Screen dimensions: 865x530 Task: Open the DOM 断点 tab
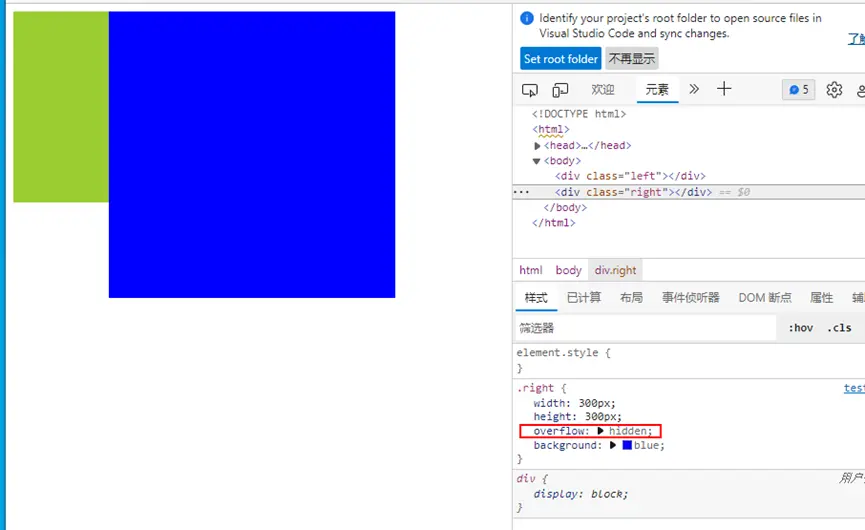[x=765, y=298]
